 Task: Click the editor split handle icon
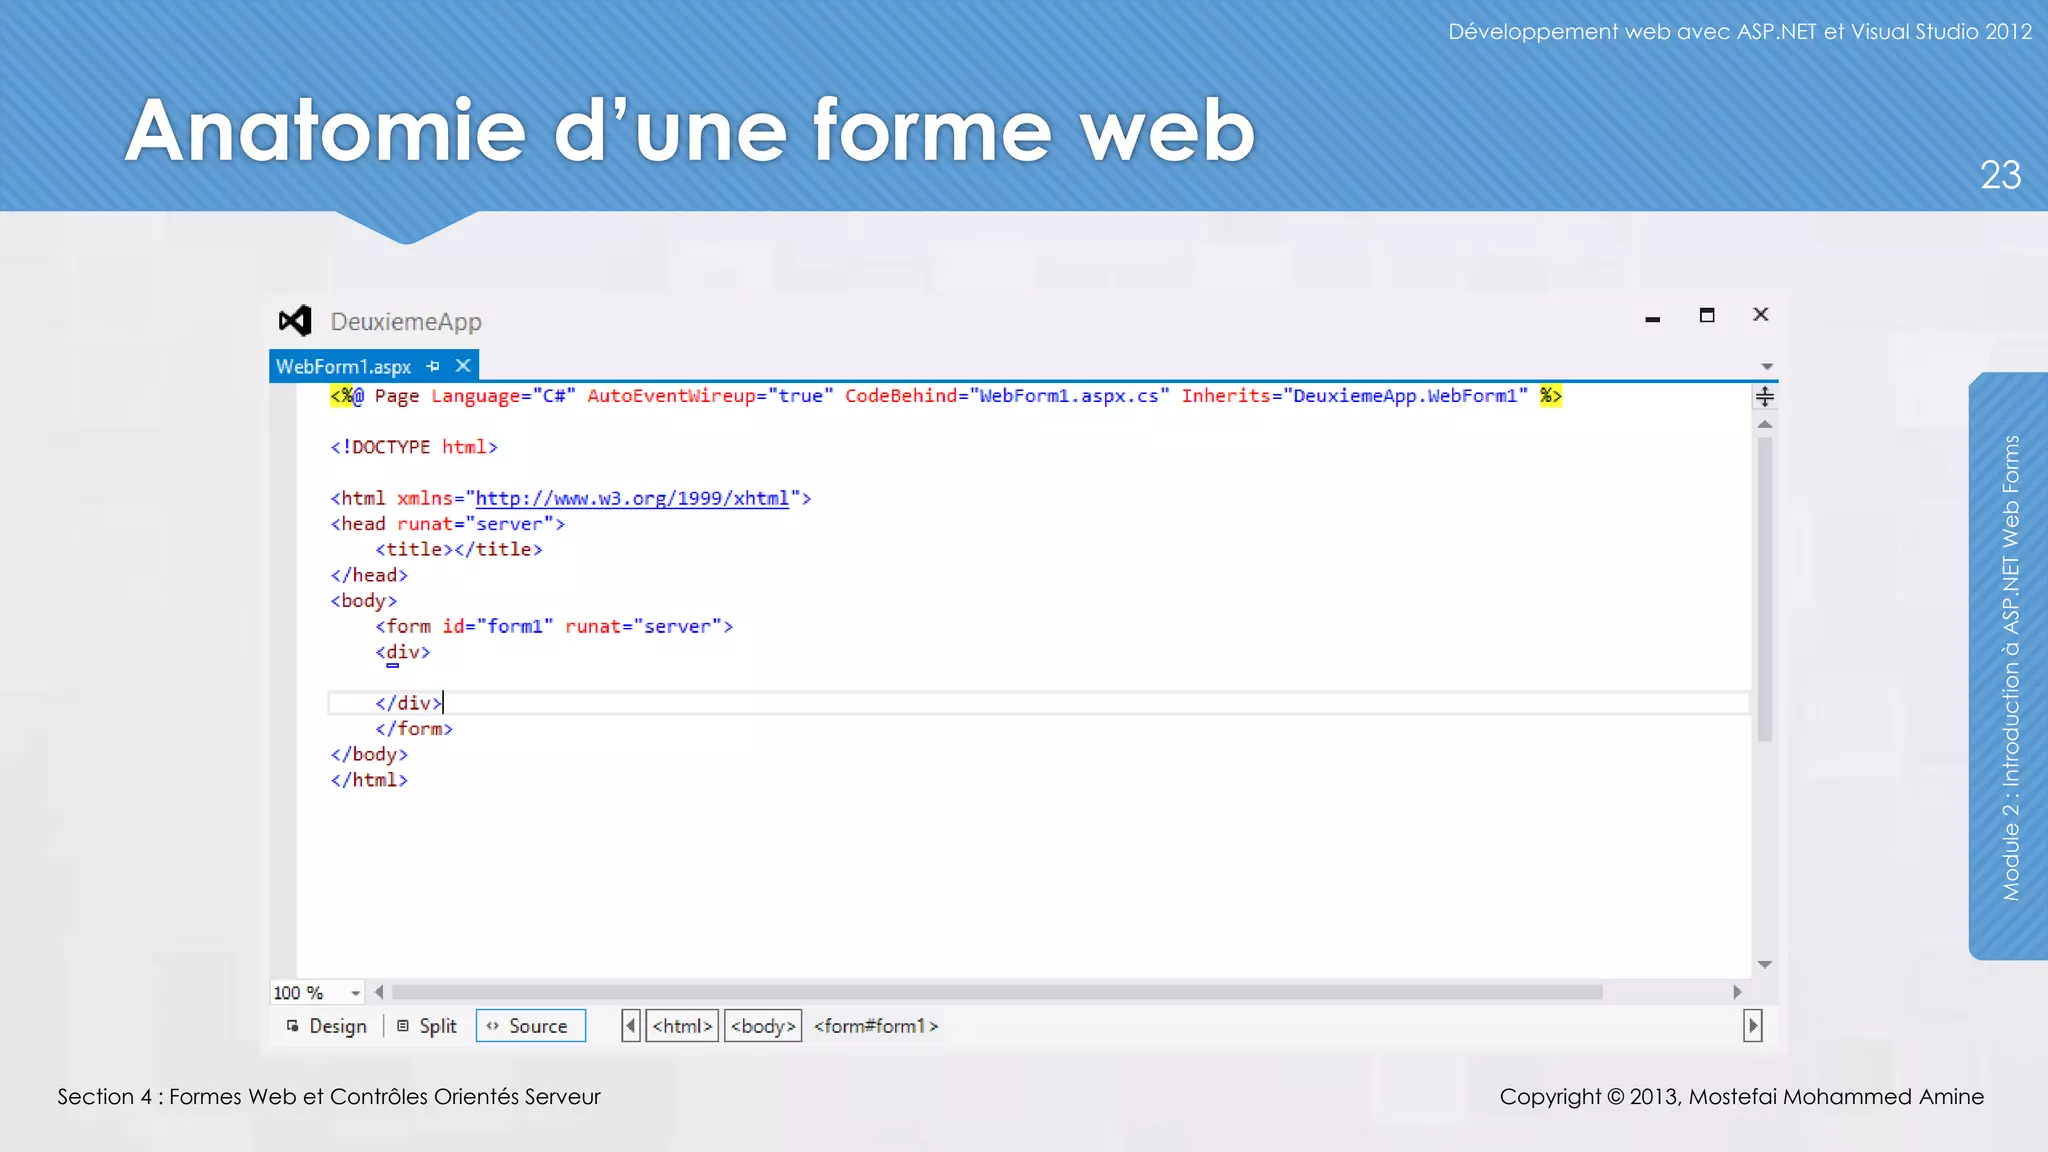point(1765,397)
